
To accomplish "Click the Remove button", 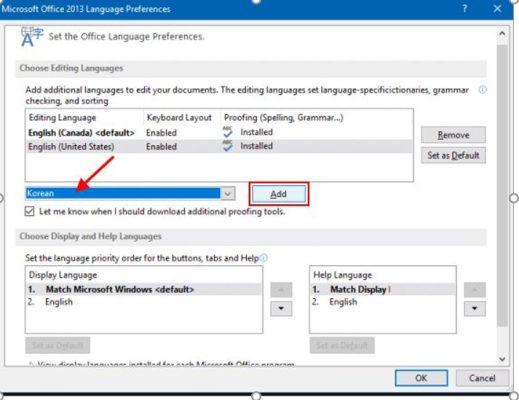I will coord(453,135).
